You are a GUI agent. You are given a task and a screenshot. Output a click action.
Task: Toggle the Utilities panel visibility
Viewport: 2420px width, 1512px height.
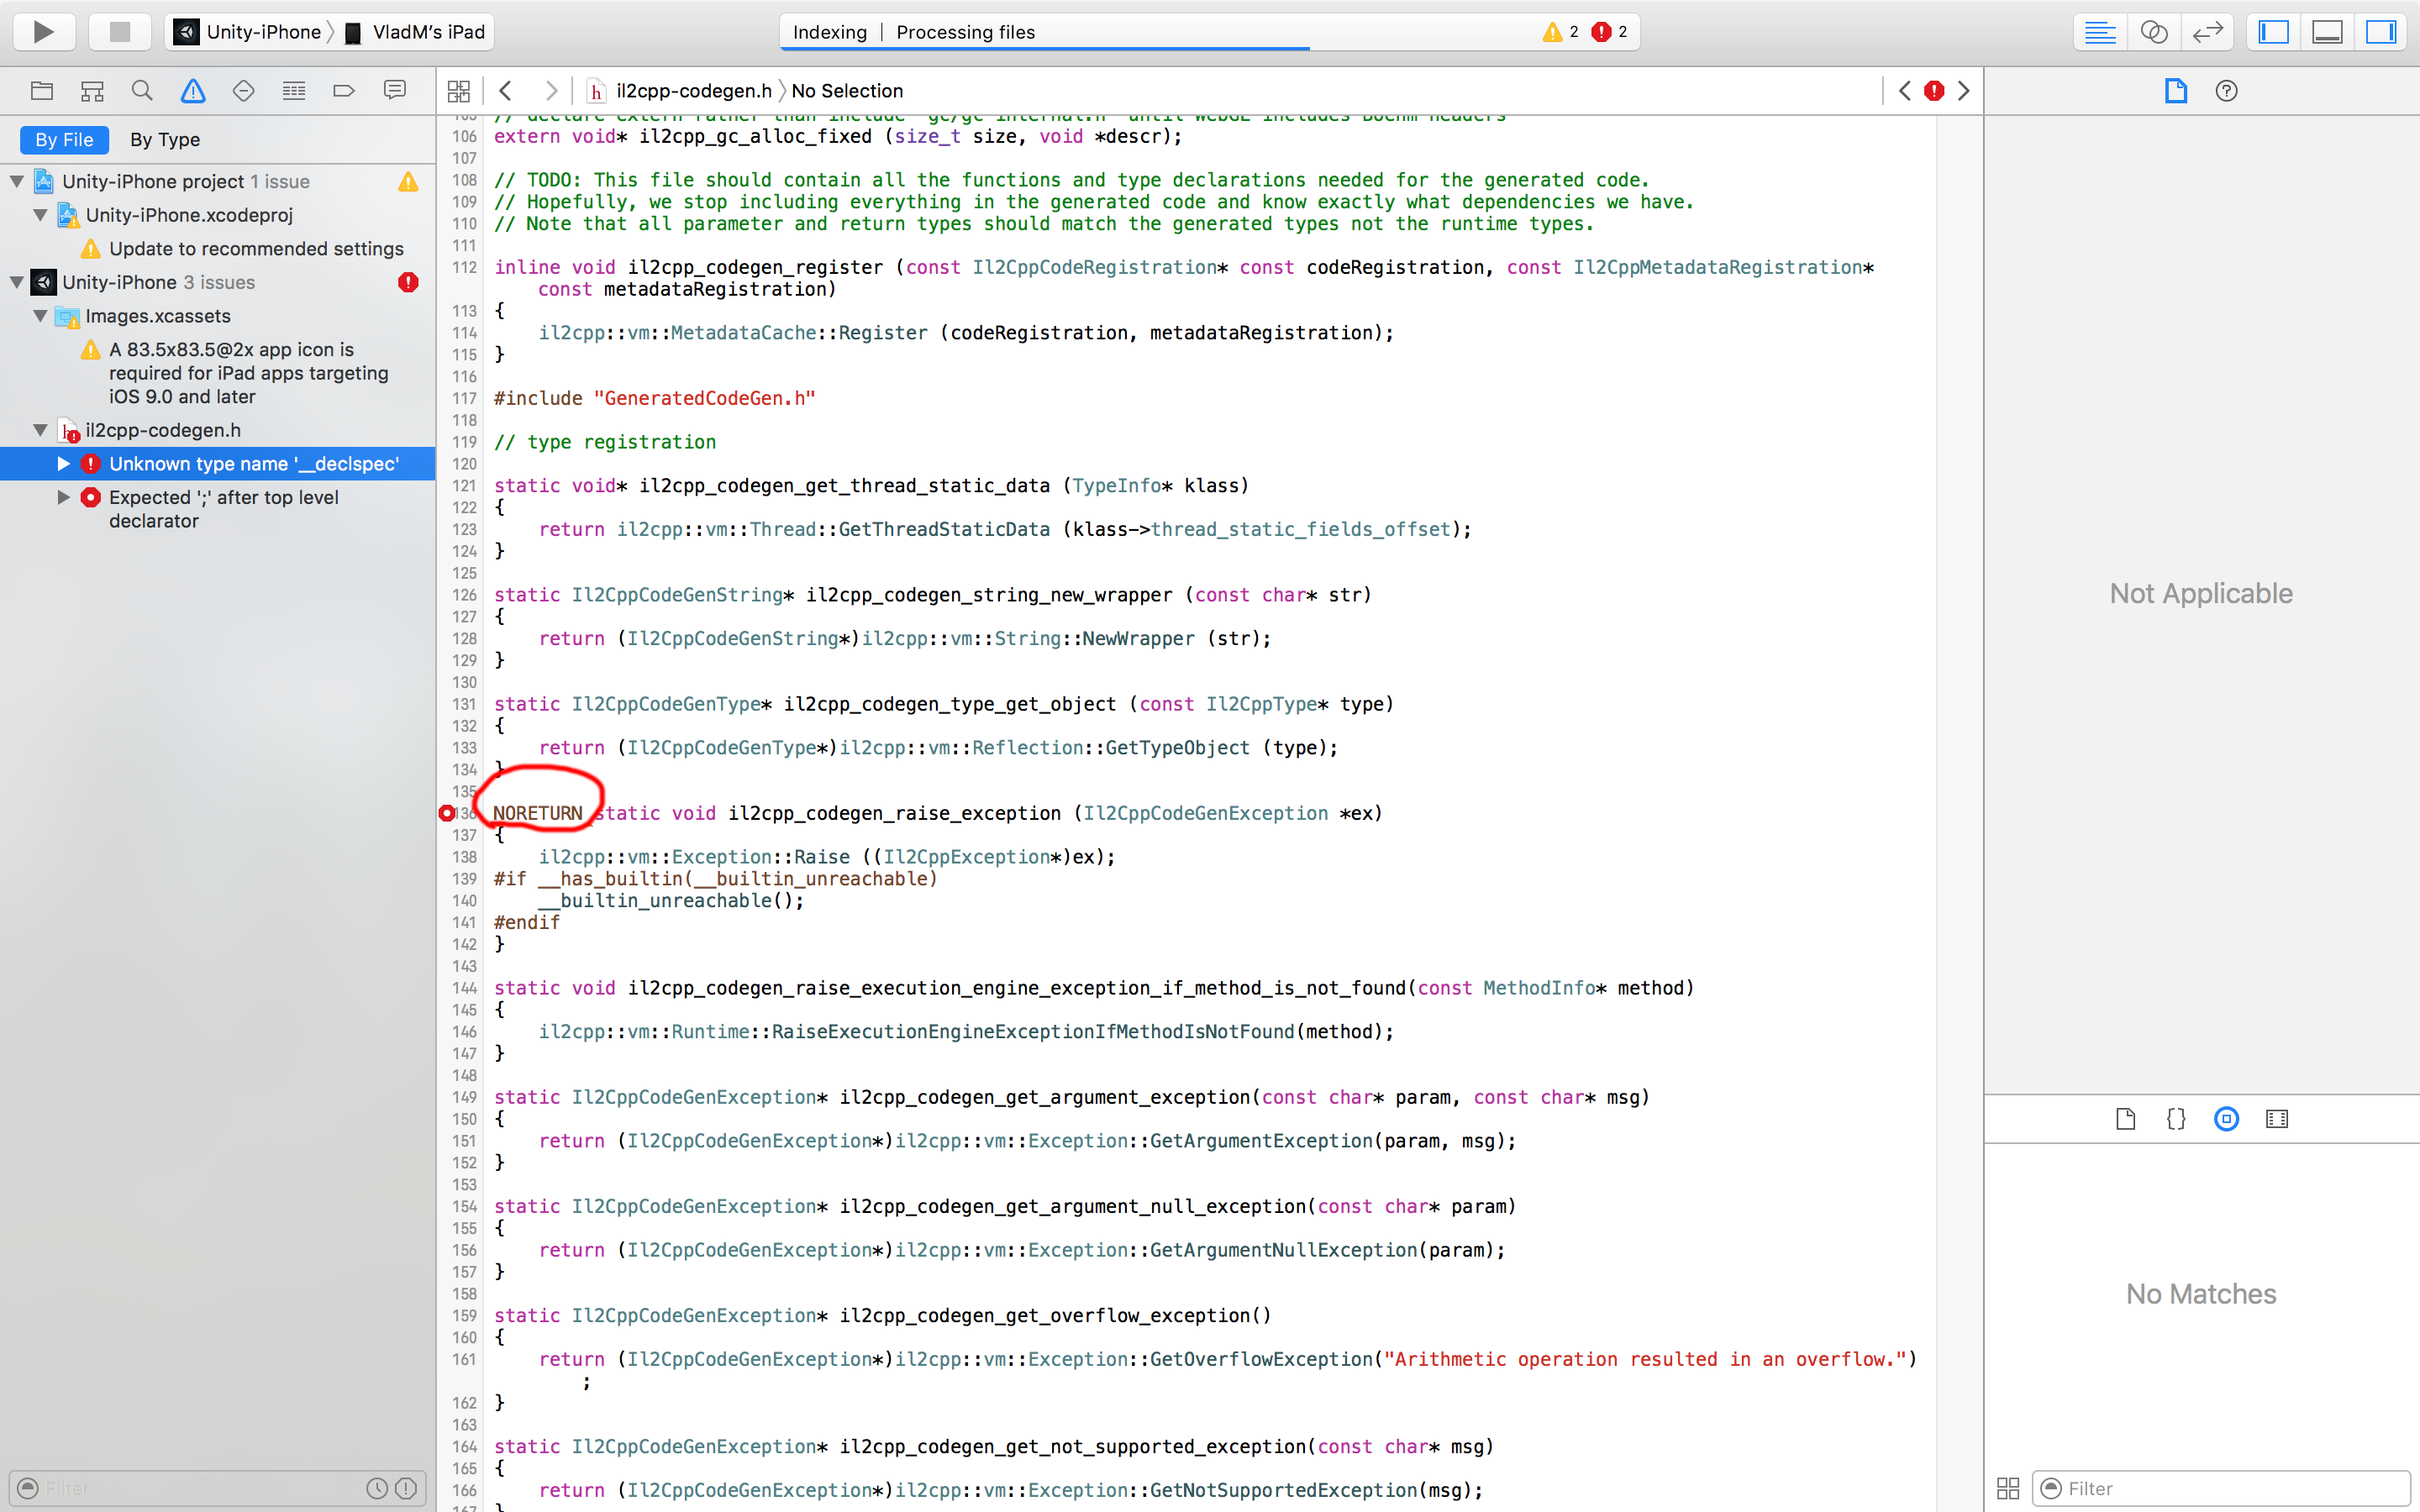point(2381,32)
